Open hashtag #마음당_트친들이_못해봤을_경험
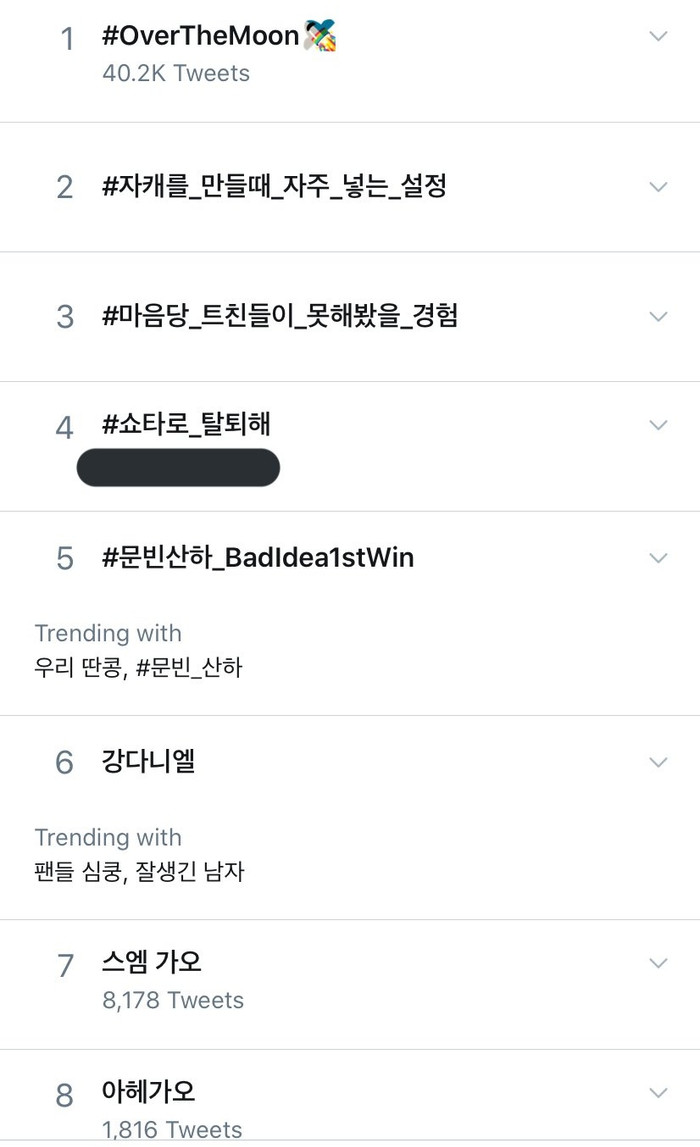700x1147 pixels. (x=280, y=316)
